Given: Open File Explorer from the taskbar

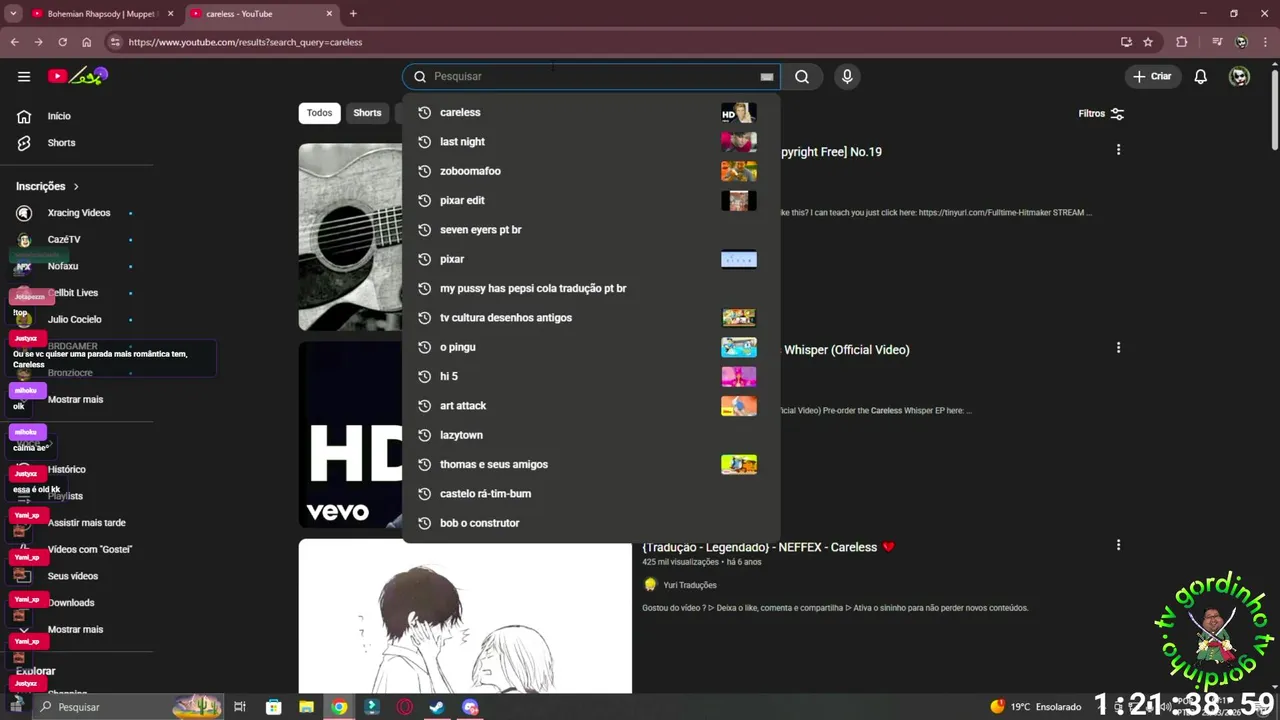Looking at the screenshot, I should pyautogui.click(x=306, y=707).
